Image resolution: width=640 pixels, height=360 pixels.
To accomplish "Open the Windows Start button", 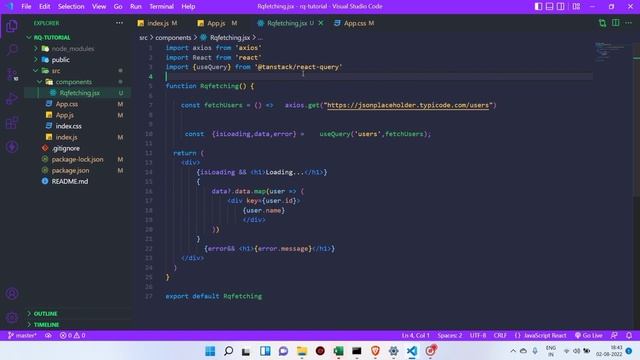I will (x=210, y=351).
